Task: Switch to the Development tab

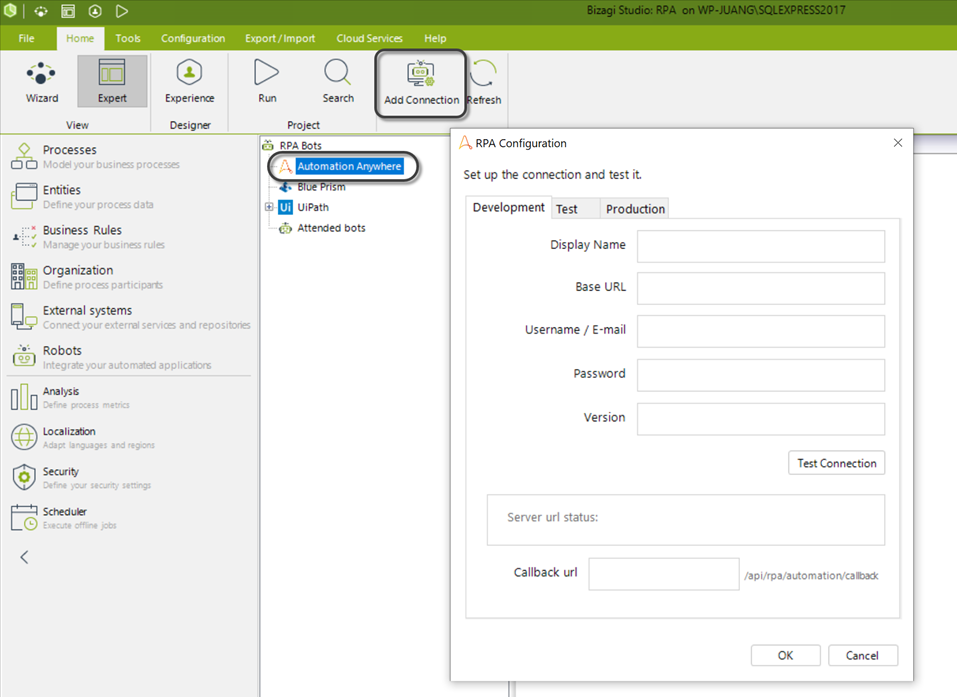Action: (508, 208)
